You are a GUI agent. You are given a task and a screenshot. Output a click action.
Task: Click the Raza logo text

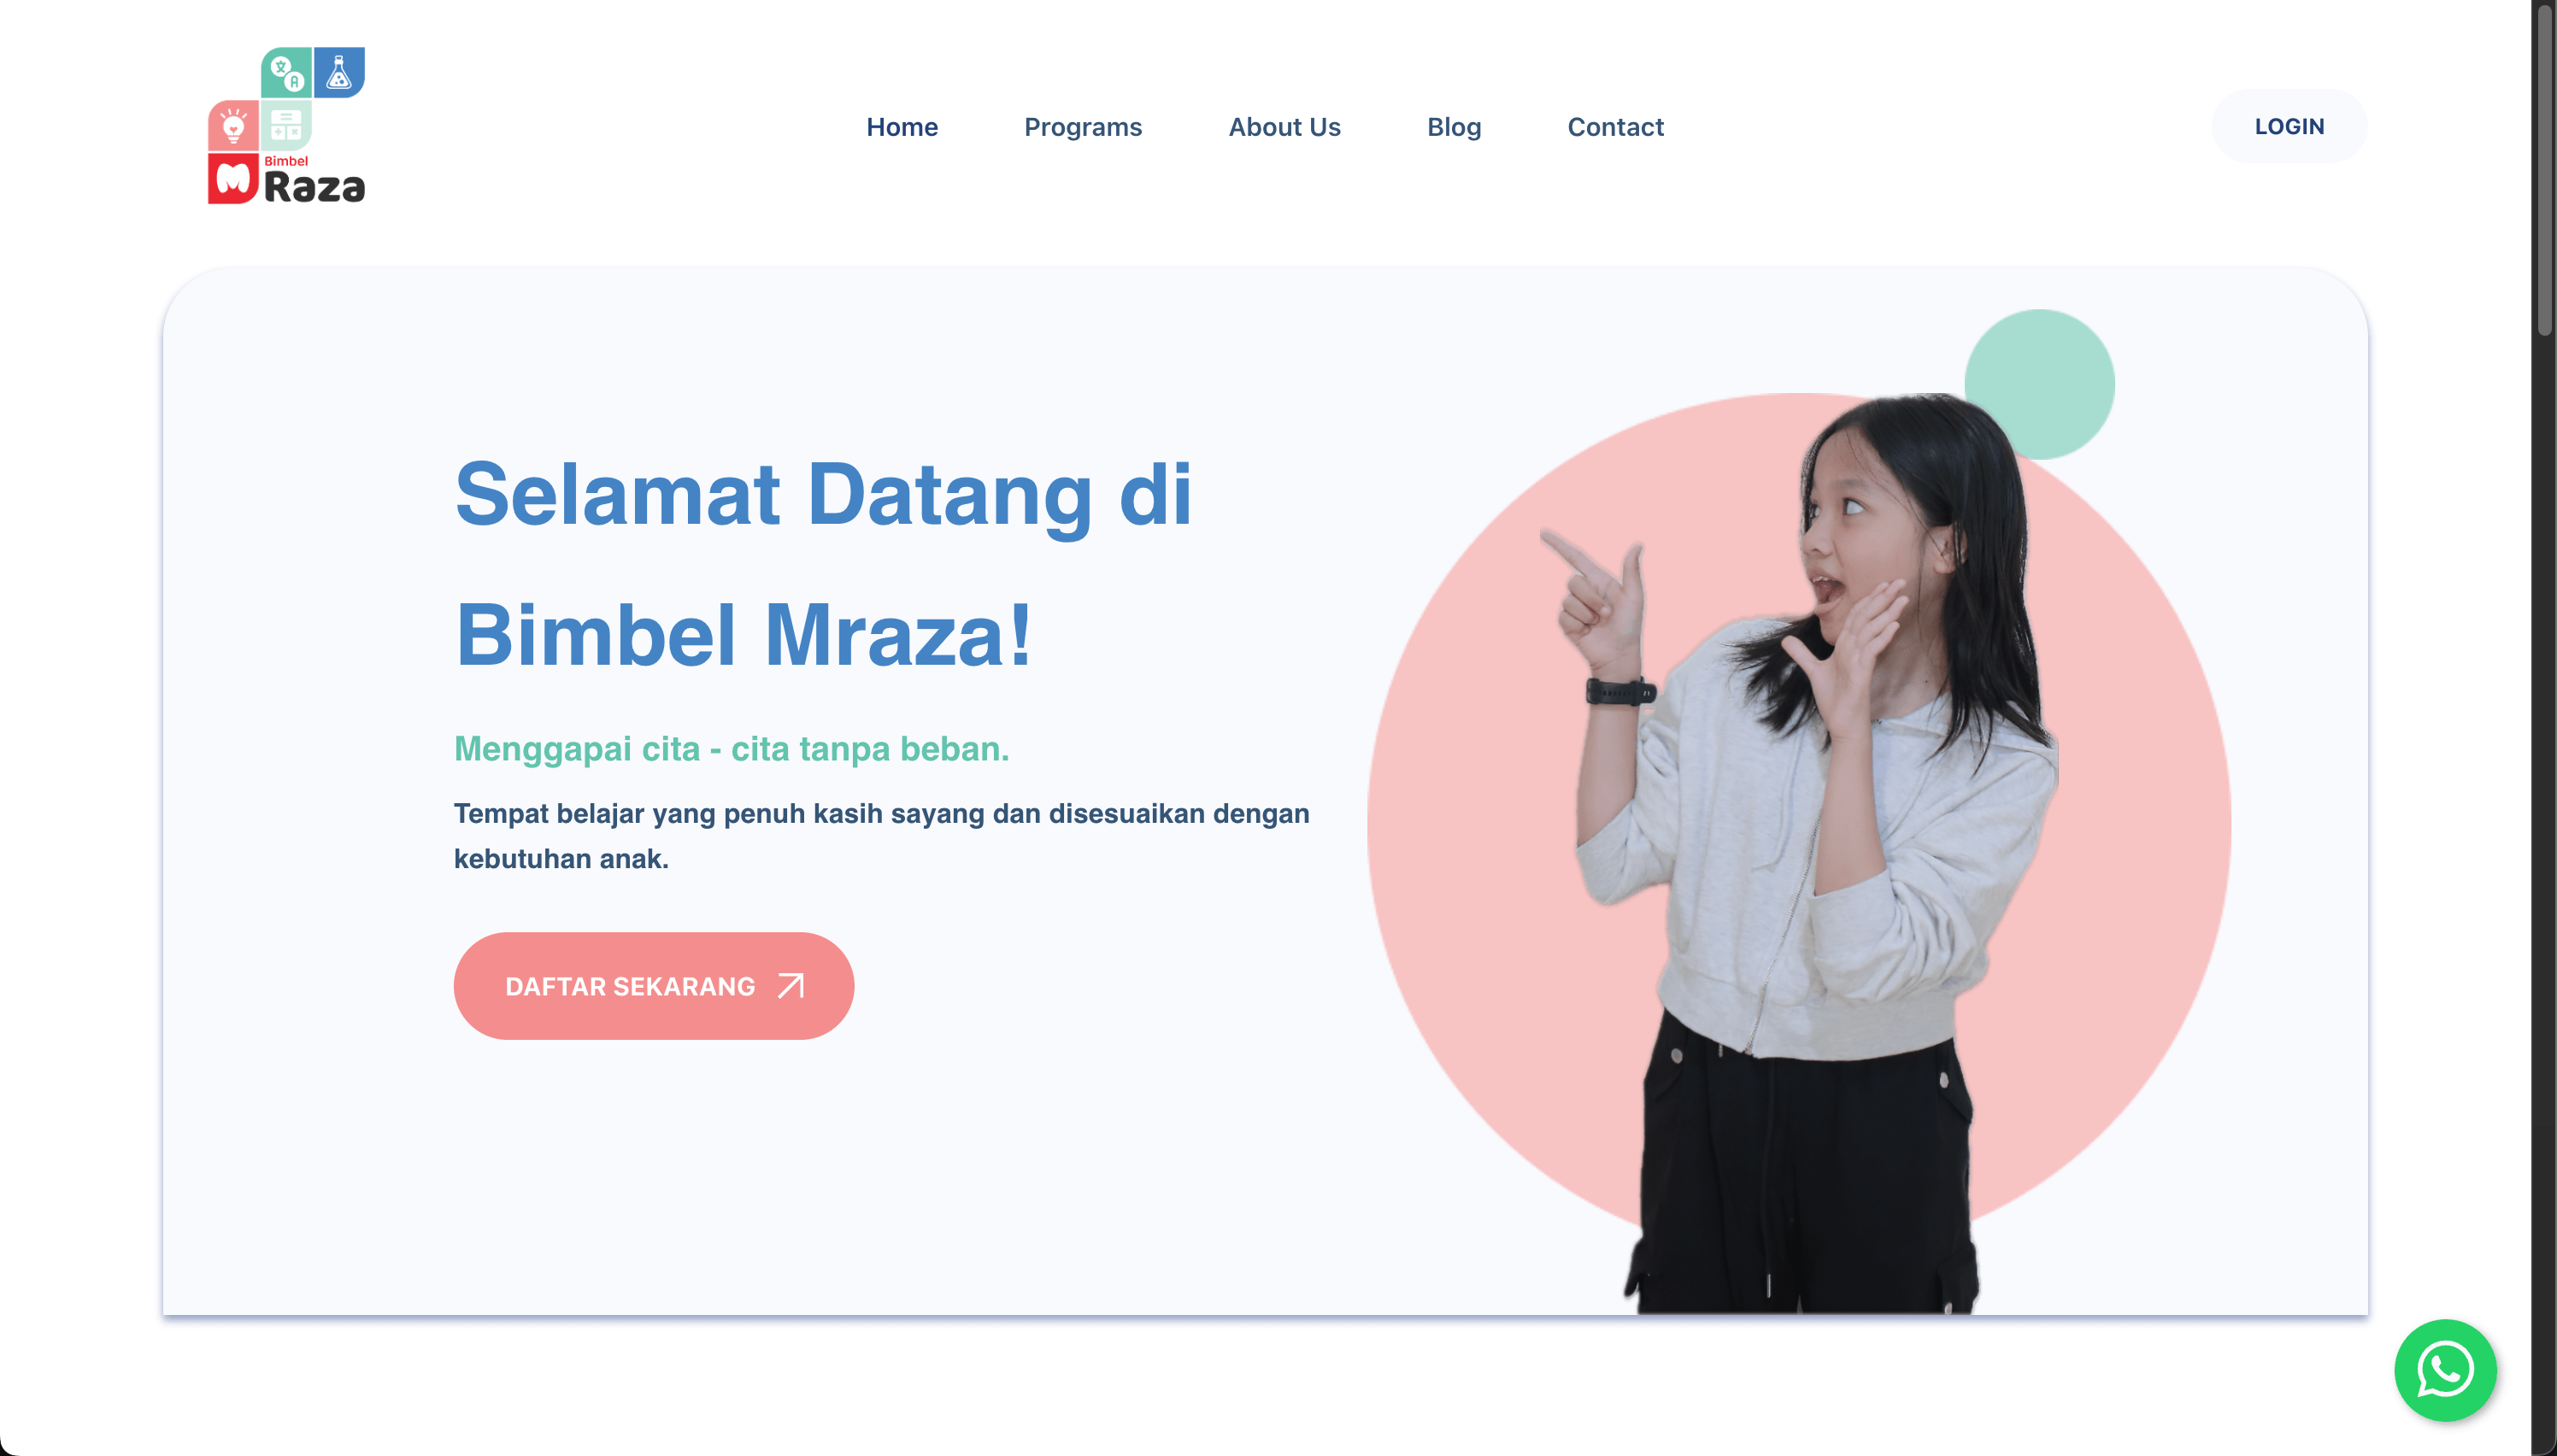[315, 187]
